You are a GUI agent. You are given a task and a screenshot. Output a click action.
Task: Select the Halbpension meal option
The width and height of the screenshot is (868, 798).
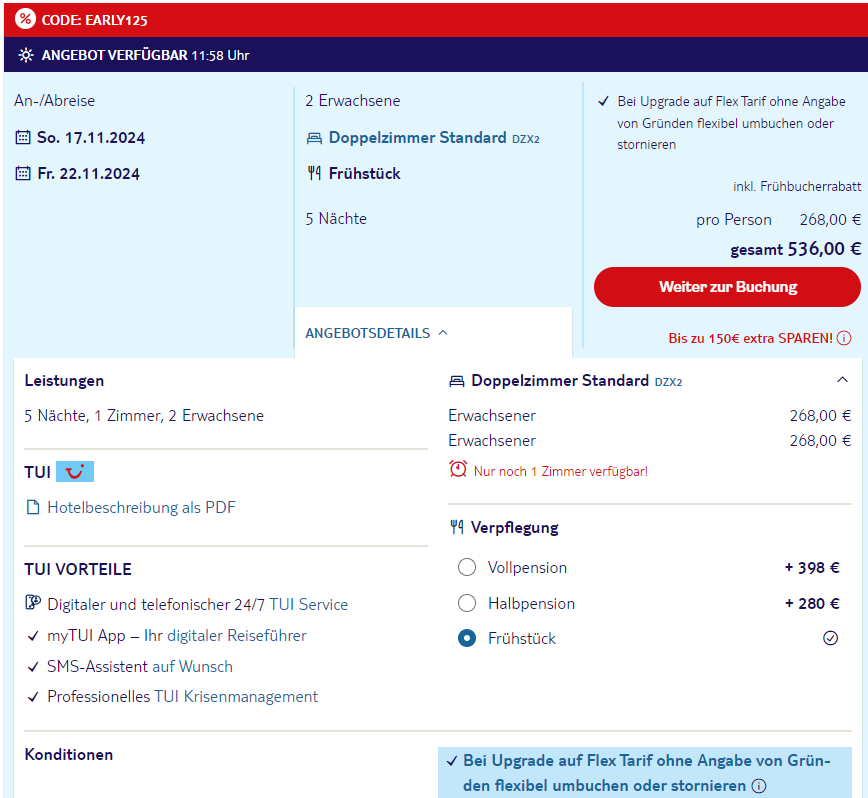pos(467,603)
